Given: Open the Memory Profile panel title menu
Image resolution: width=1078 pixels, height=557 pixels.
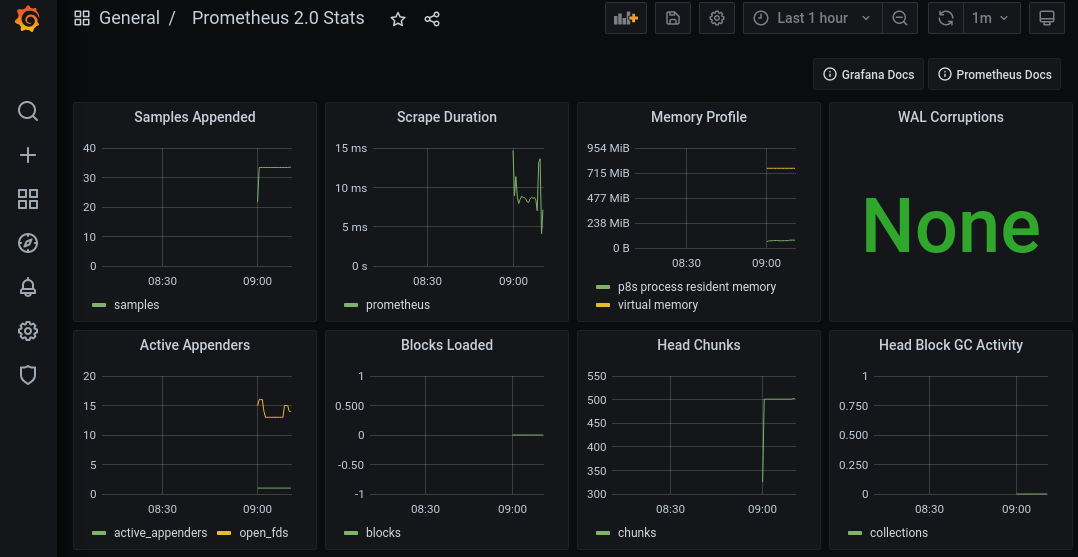Looking at the screenshot, I should click(698, 117).
